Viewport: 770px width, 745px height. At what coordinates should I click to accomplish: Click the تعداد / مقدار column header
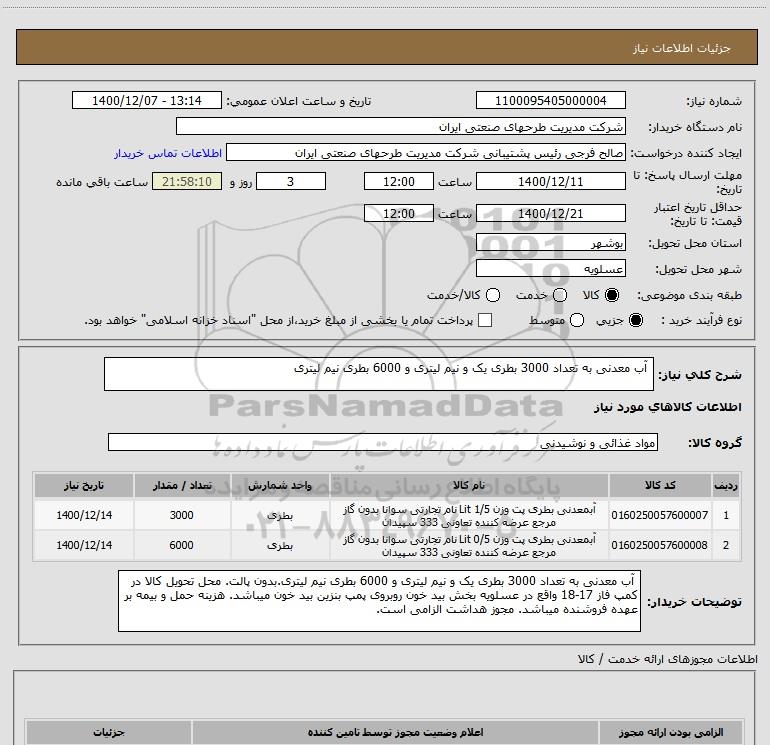coord(182,485)
